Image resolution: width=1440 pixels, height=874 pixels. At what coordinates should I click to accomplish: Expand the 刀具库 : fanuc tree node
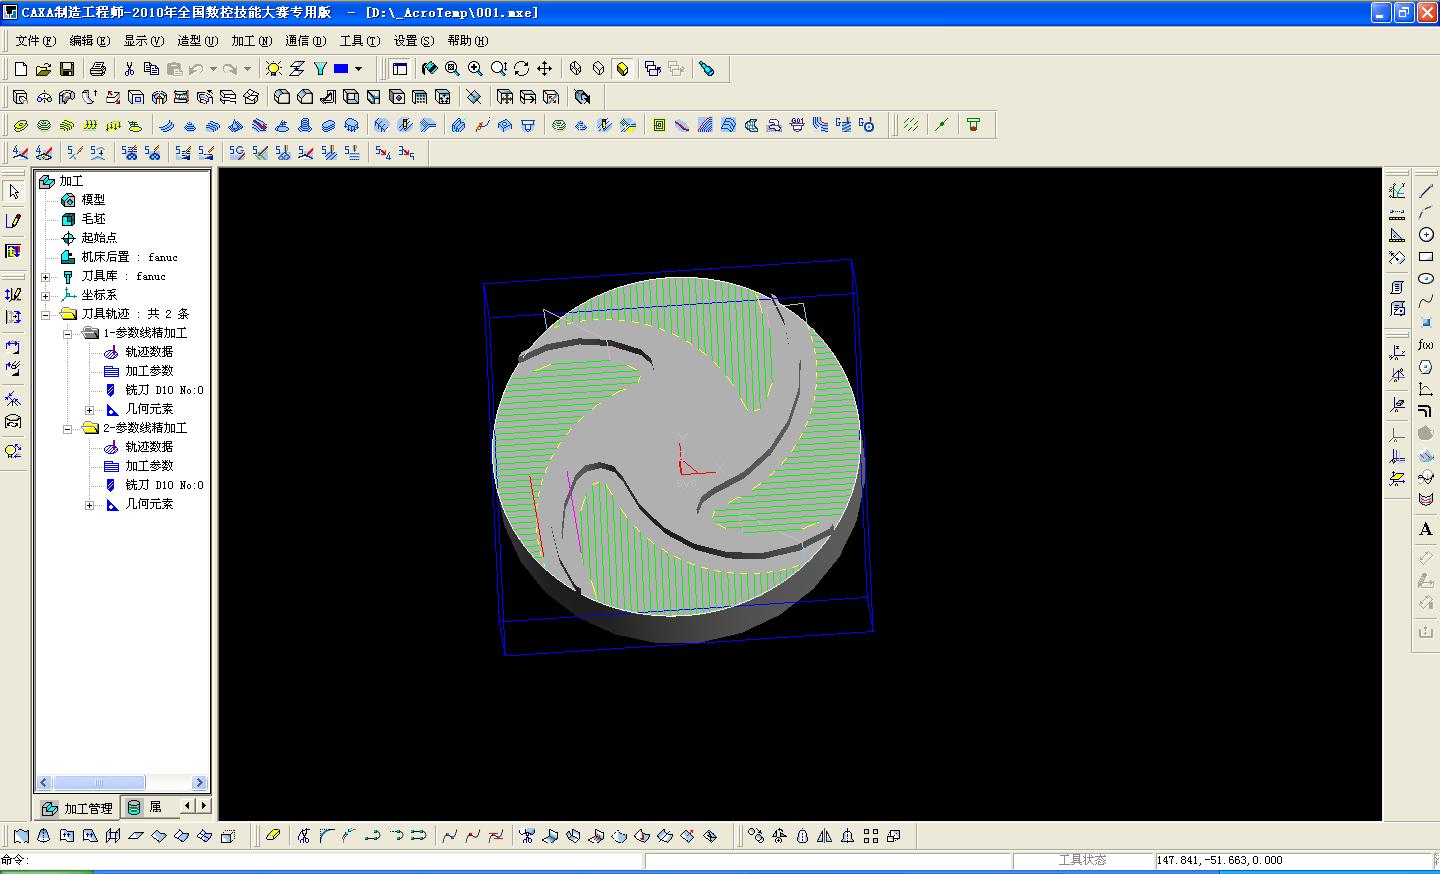(x=45, y=277)
